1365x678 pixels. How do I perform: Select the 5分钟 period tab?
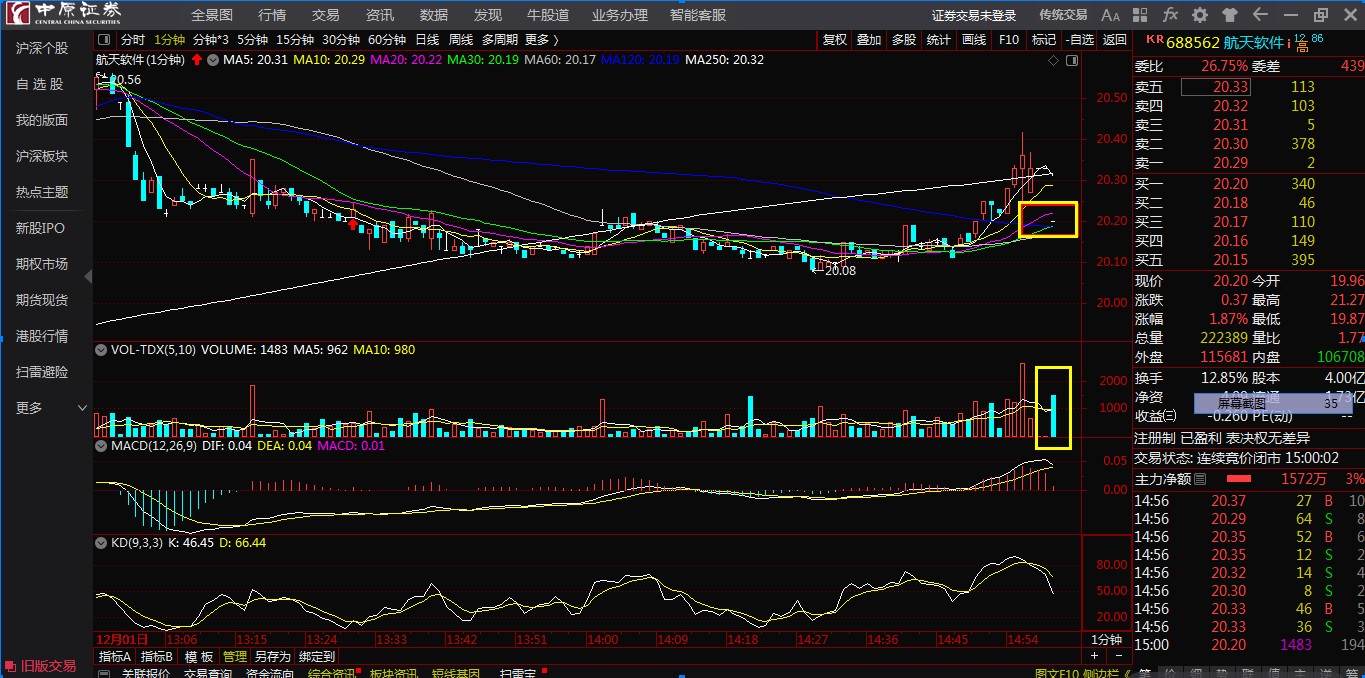pos(253,40)
